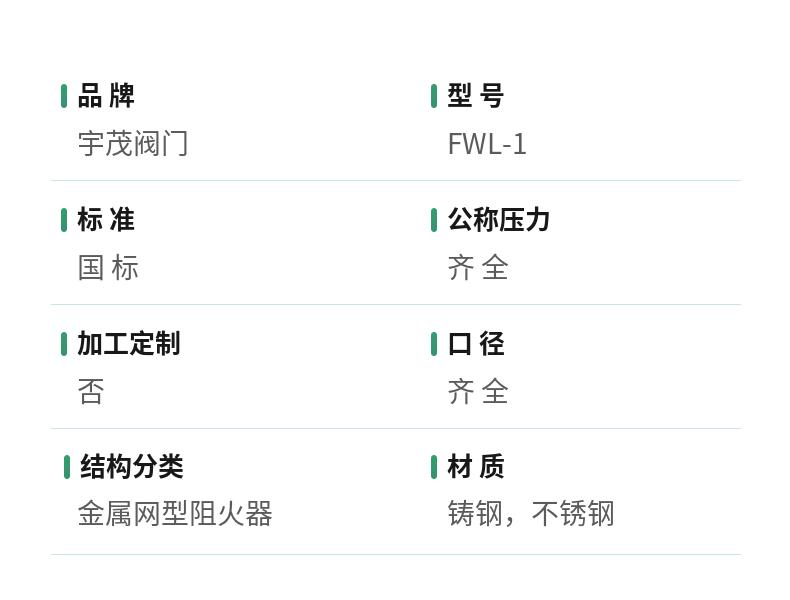Image resolution: width=790 pixels, height=600 pixels.
Task: Select the 铸钢，不锈钢 material value
Action: [531, 514]
